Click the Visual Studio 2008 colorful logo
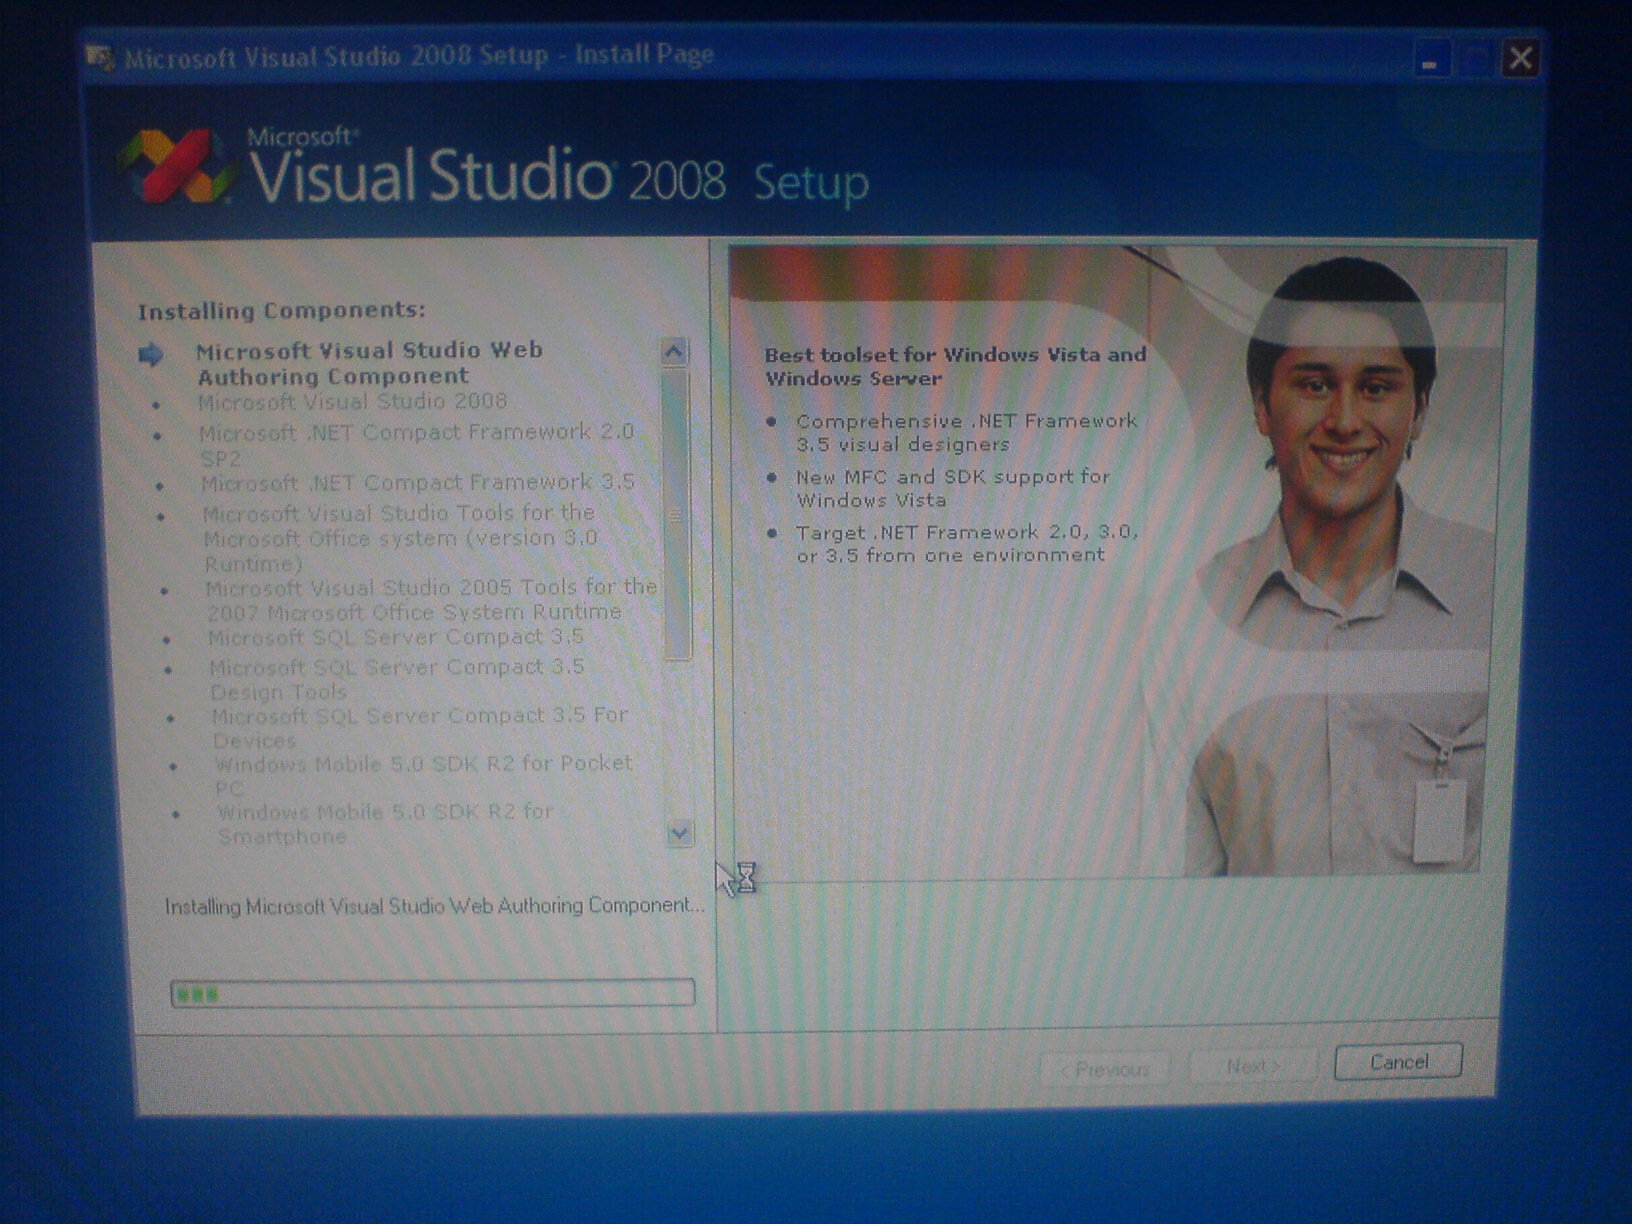This screenshot has width=1632, height=1224. 178,167
